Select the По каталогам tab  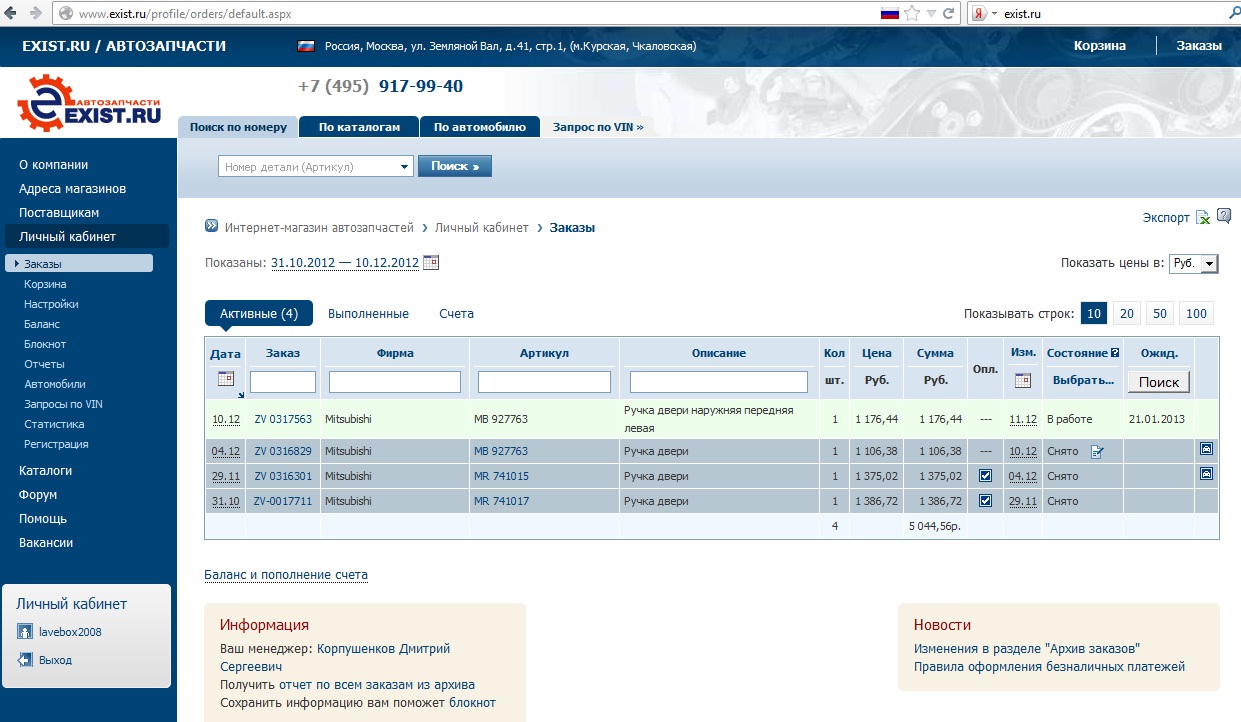[x=359, y=127]
